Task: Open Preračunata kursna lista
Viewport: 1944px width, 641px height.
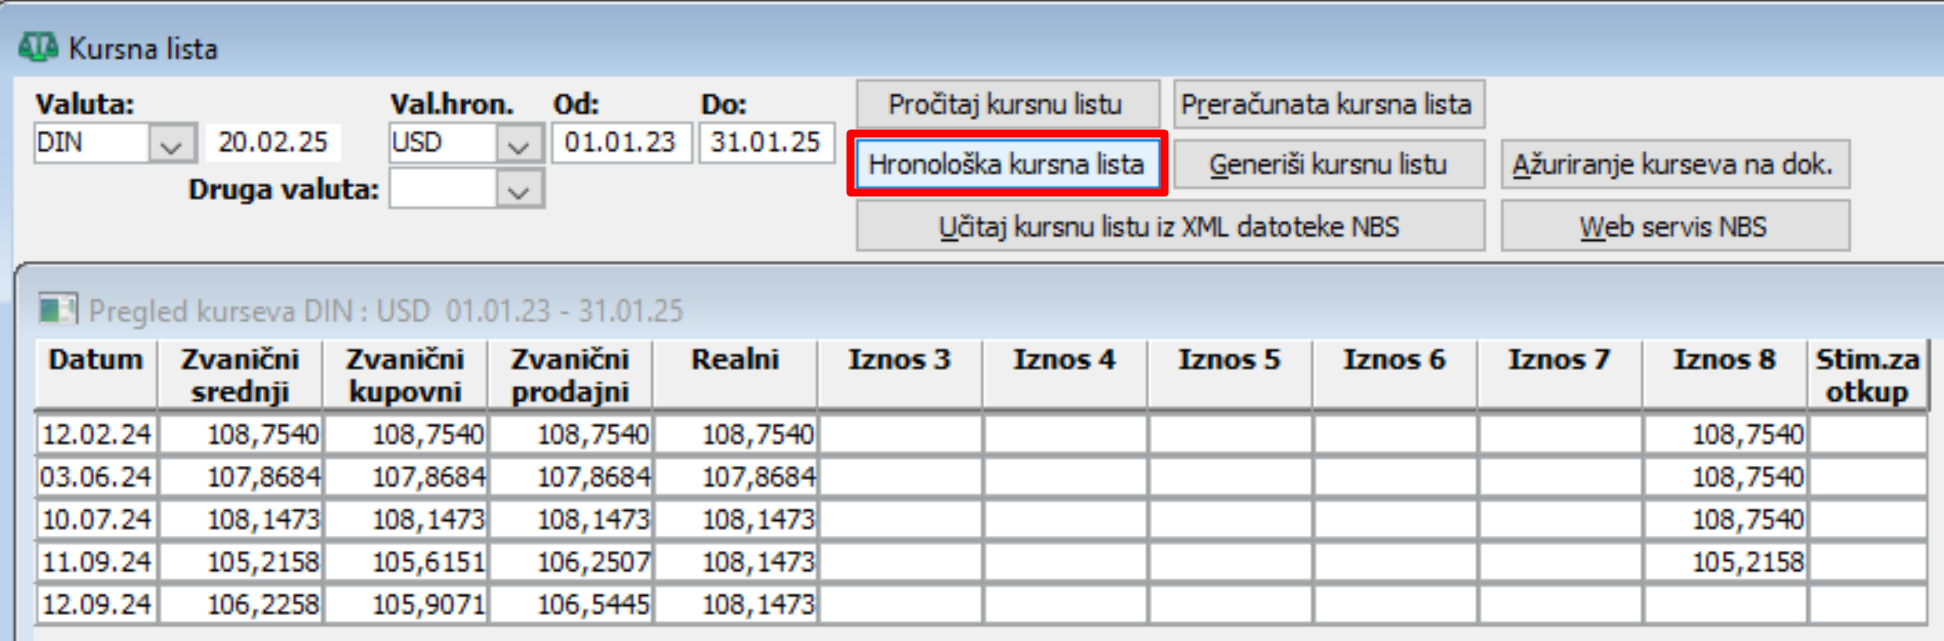Action: [x=1328, y=104]
